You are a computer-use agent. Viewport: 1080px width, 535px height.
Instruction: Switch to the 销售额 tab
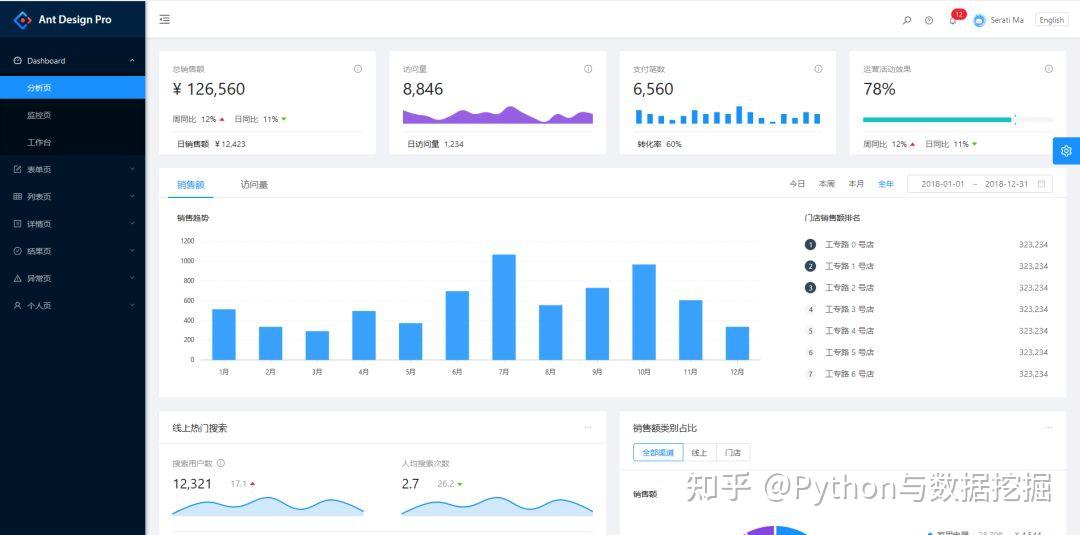click(191, 185)
